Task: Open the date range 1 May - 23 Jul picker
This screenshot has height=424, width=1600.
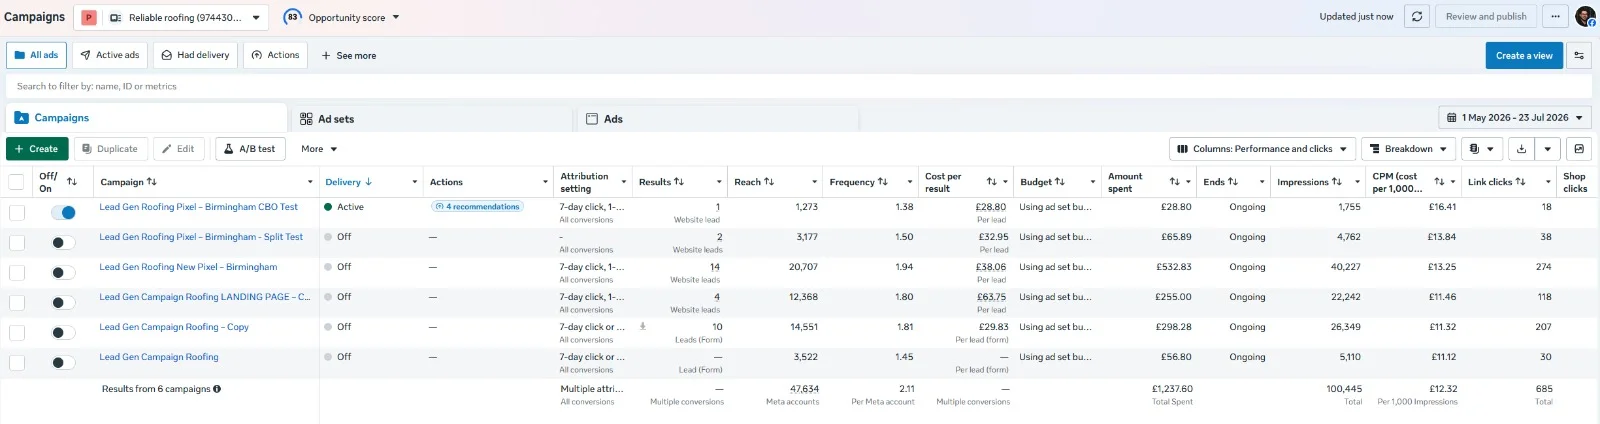Action: [x=1515, y=118]
